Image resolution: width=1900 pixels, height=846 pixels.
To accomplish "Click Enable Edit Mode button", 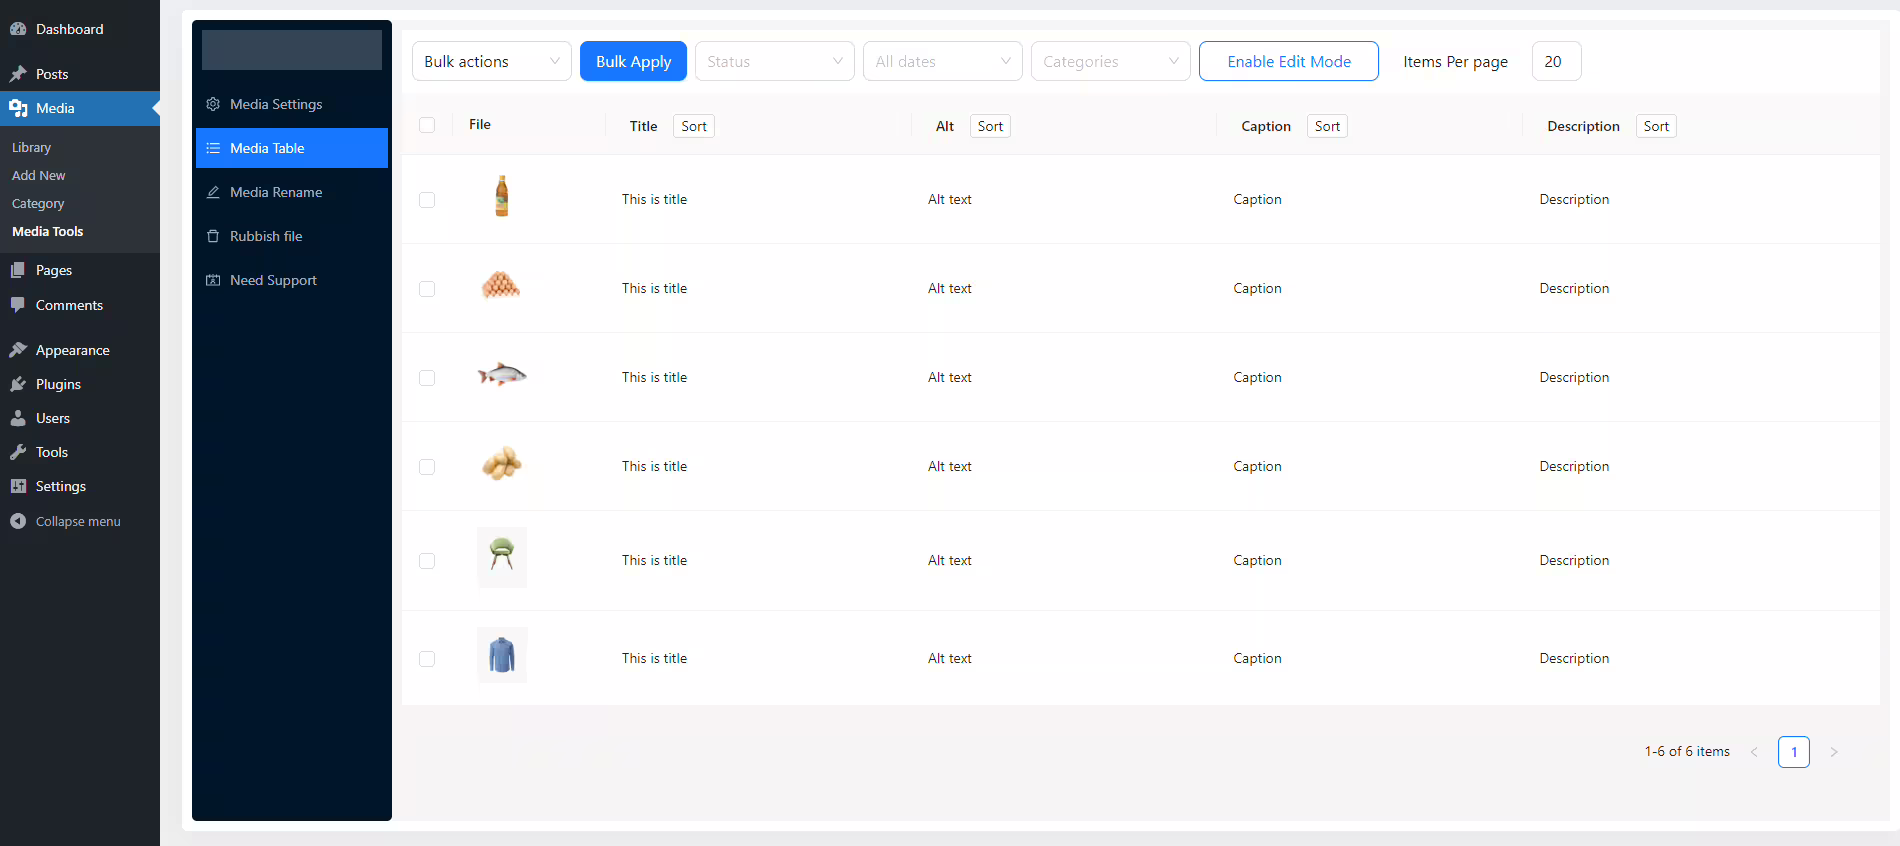I will pyautogui.click(x=1289, y=61).
